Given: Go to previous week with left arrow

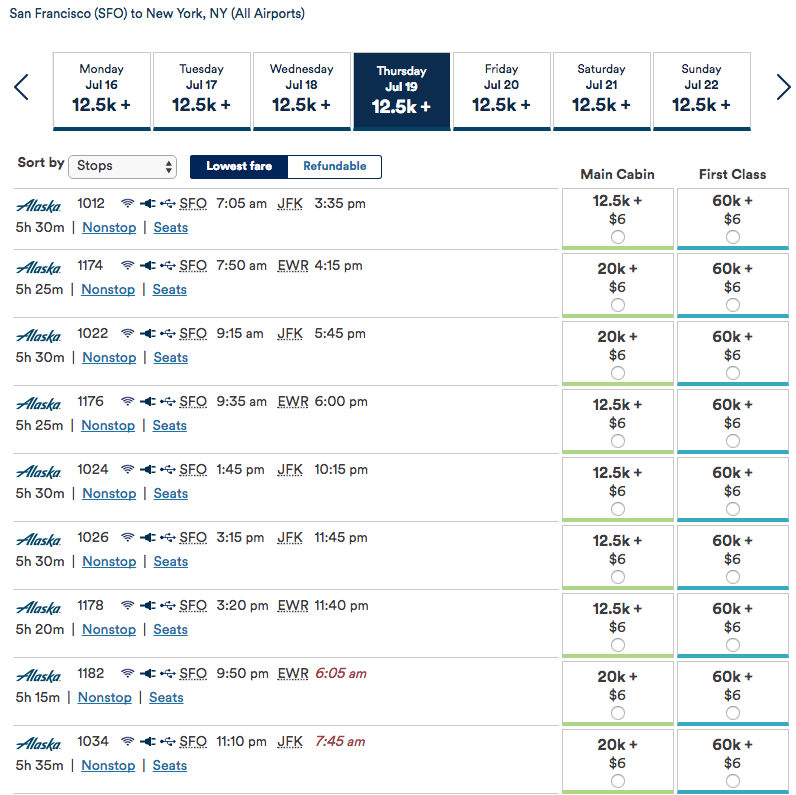Looking at the screenshot, I should click(x=21, y=88).
